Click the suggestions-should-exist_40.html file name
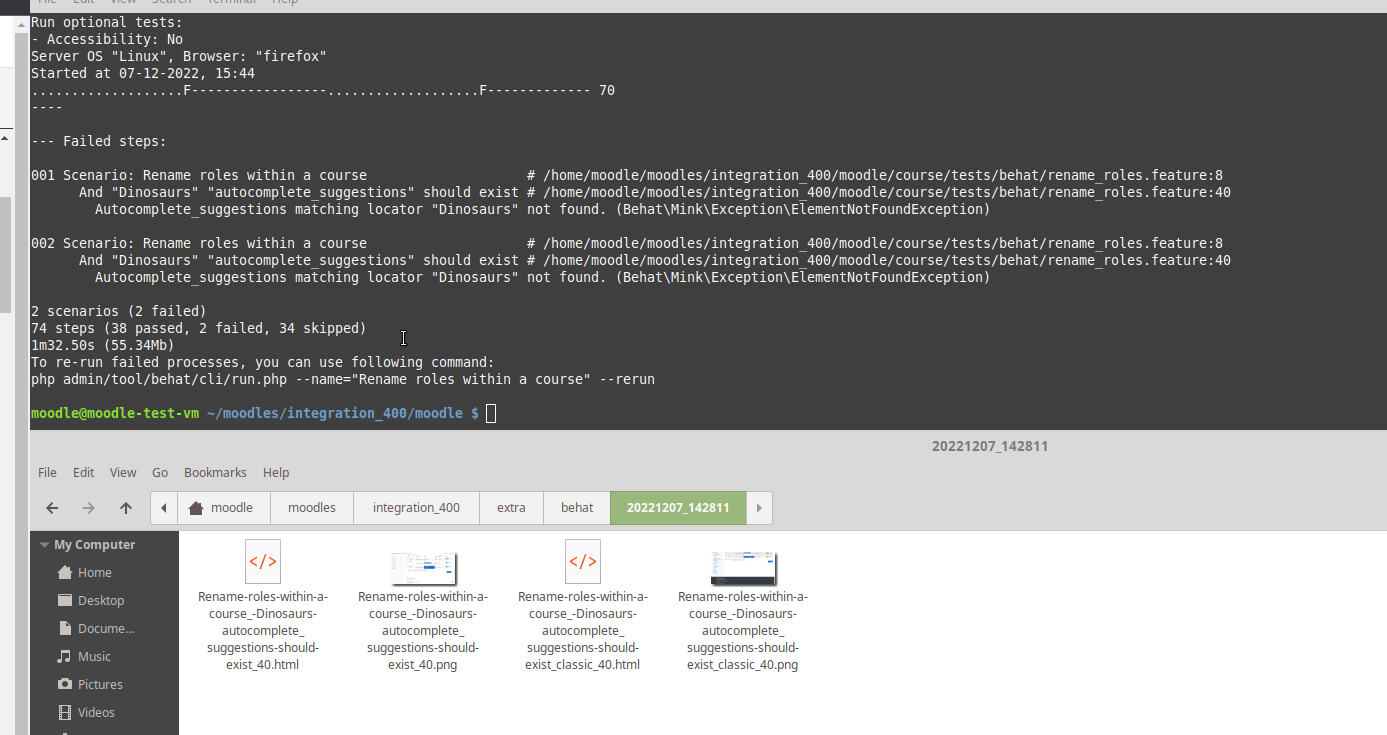The image size is (1387, 735). (263, 630)
